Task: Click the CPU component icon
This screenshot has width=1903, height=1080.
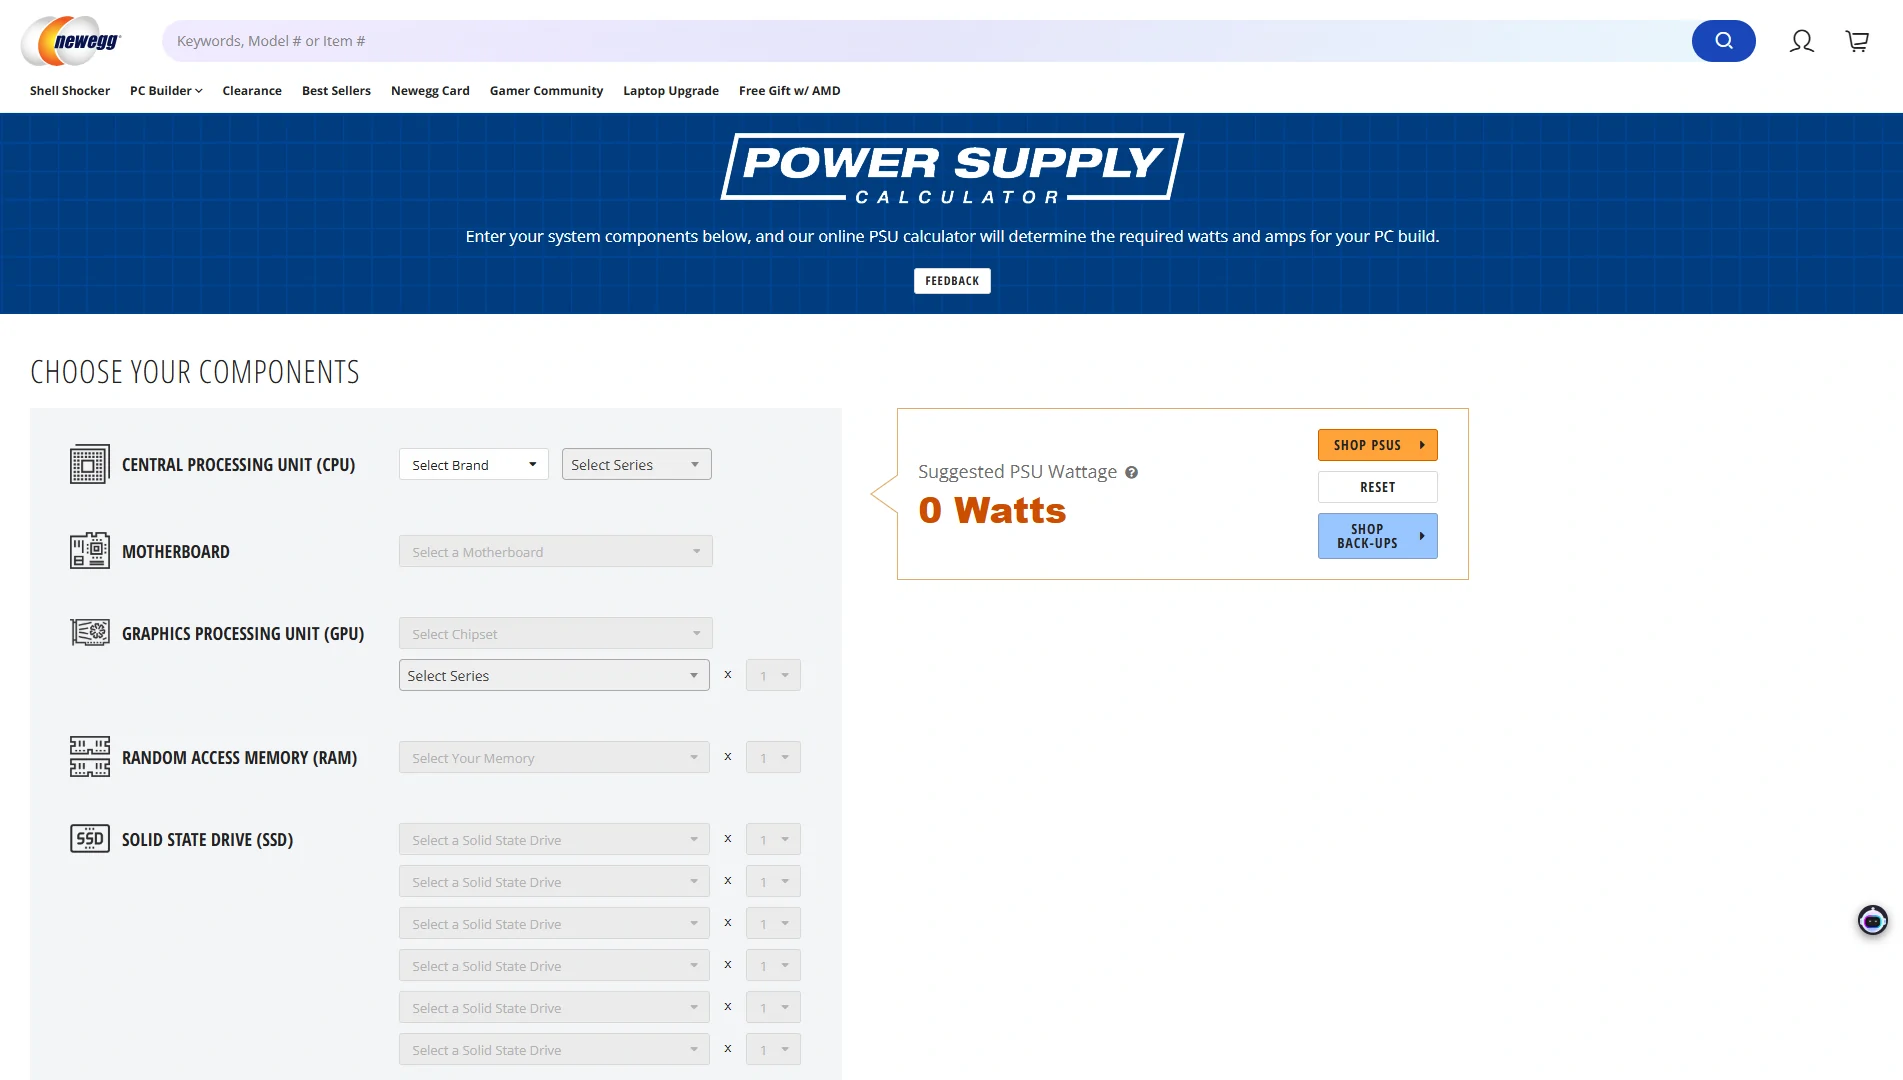Action: pyautogui.click(x=89, y=463)
